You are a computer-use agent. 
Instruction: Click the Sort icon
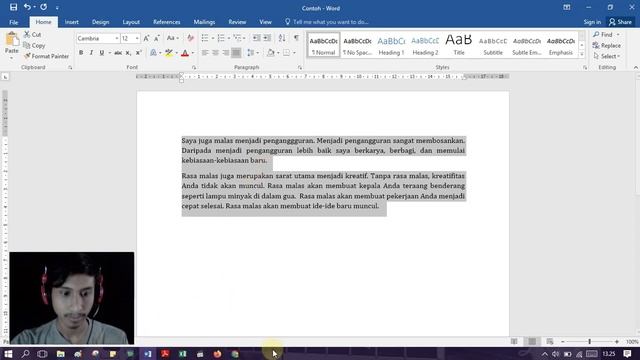(x=282, y=38)
